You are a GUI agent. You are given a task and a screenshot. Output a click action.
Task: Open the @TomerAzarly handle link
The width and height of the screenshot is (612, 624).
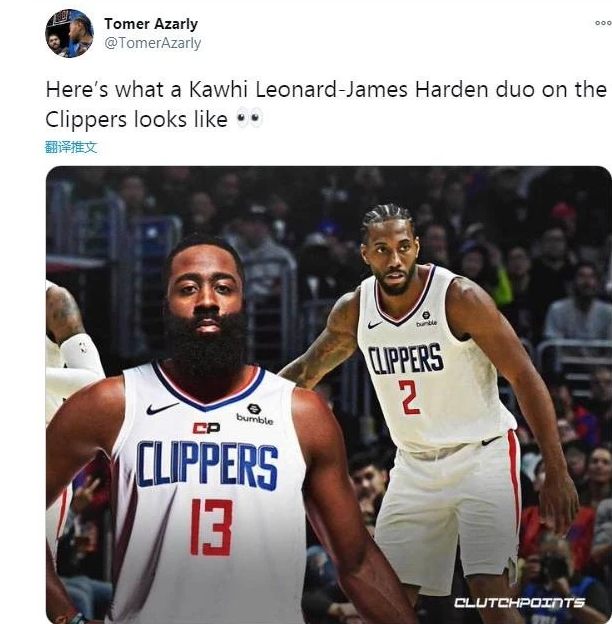[x=152, y=43]
